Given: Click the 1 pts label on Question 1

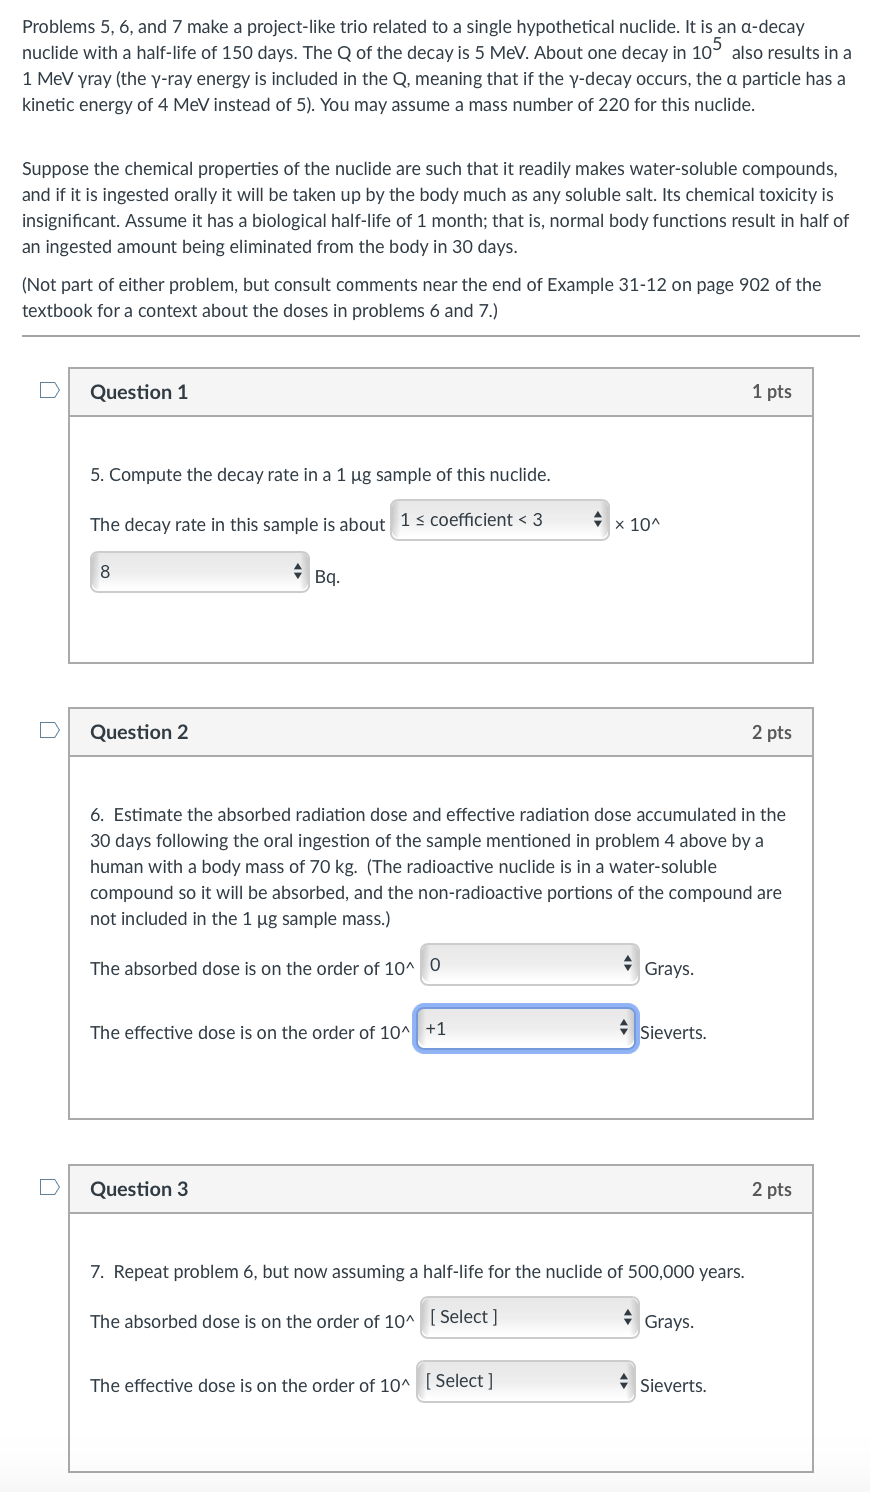Looking at the screenshot, I should 770,392.
